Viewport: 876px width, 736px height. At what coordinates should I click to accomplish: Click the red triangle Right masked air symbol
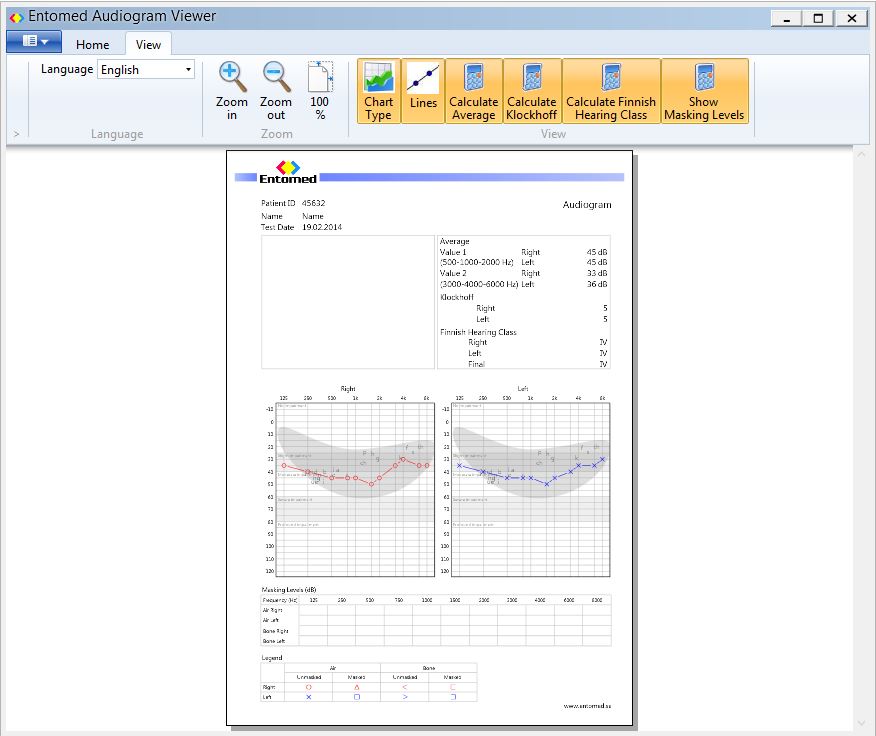coord(356,687)
